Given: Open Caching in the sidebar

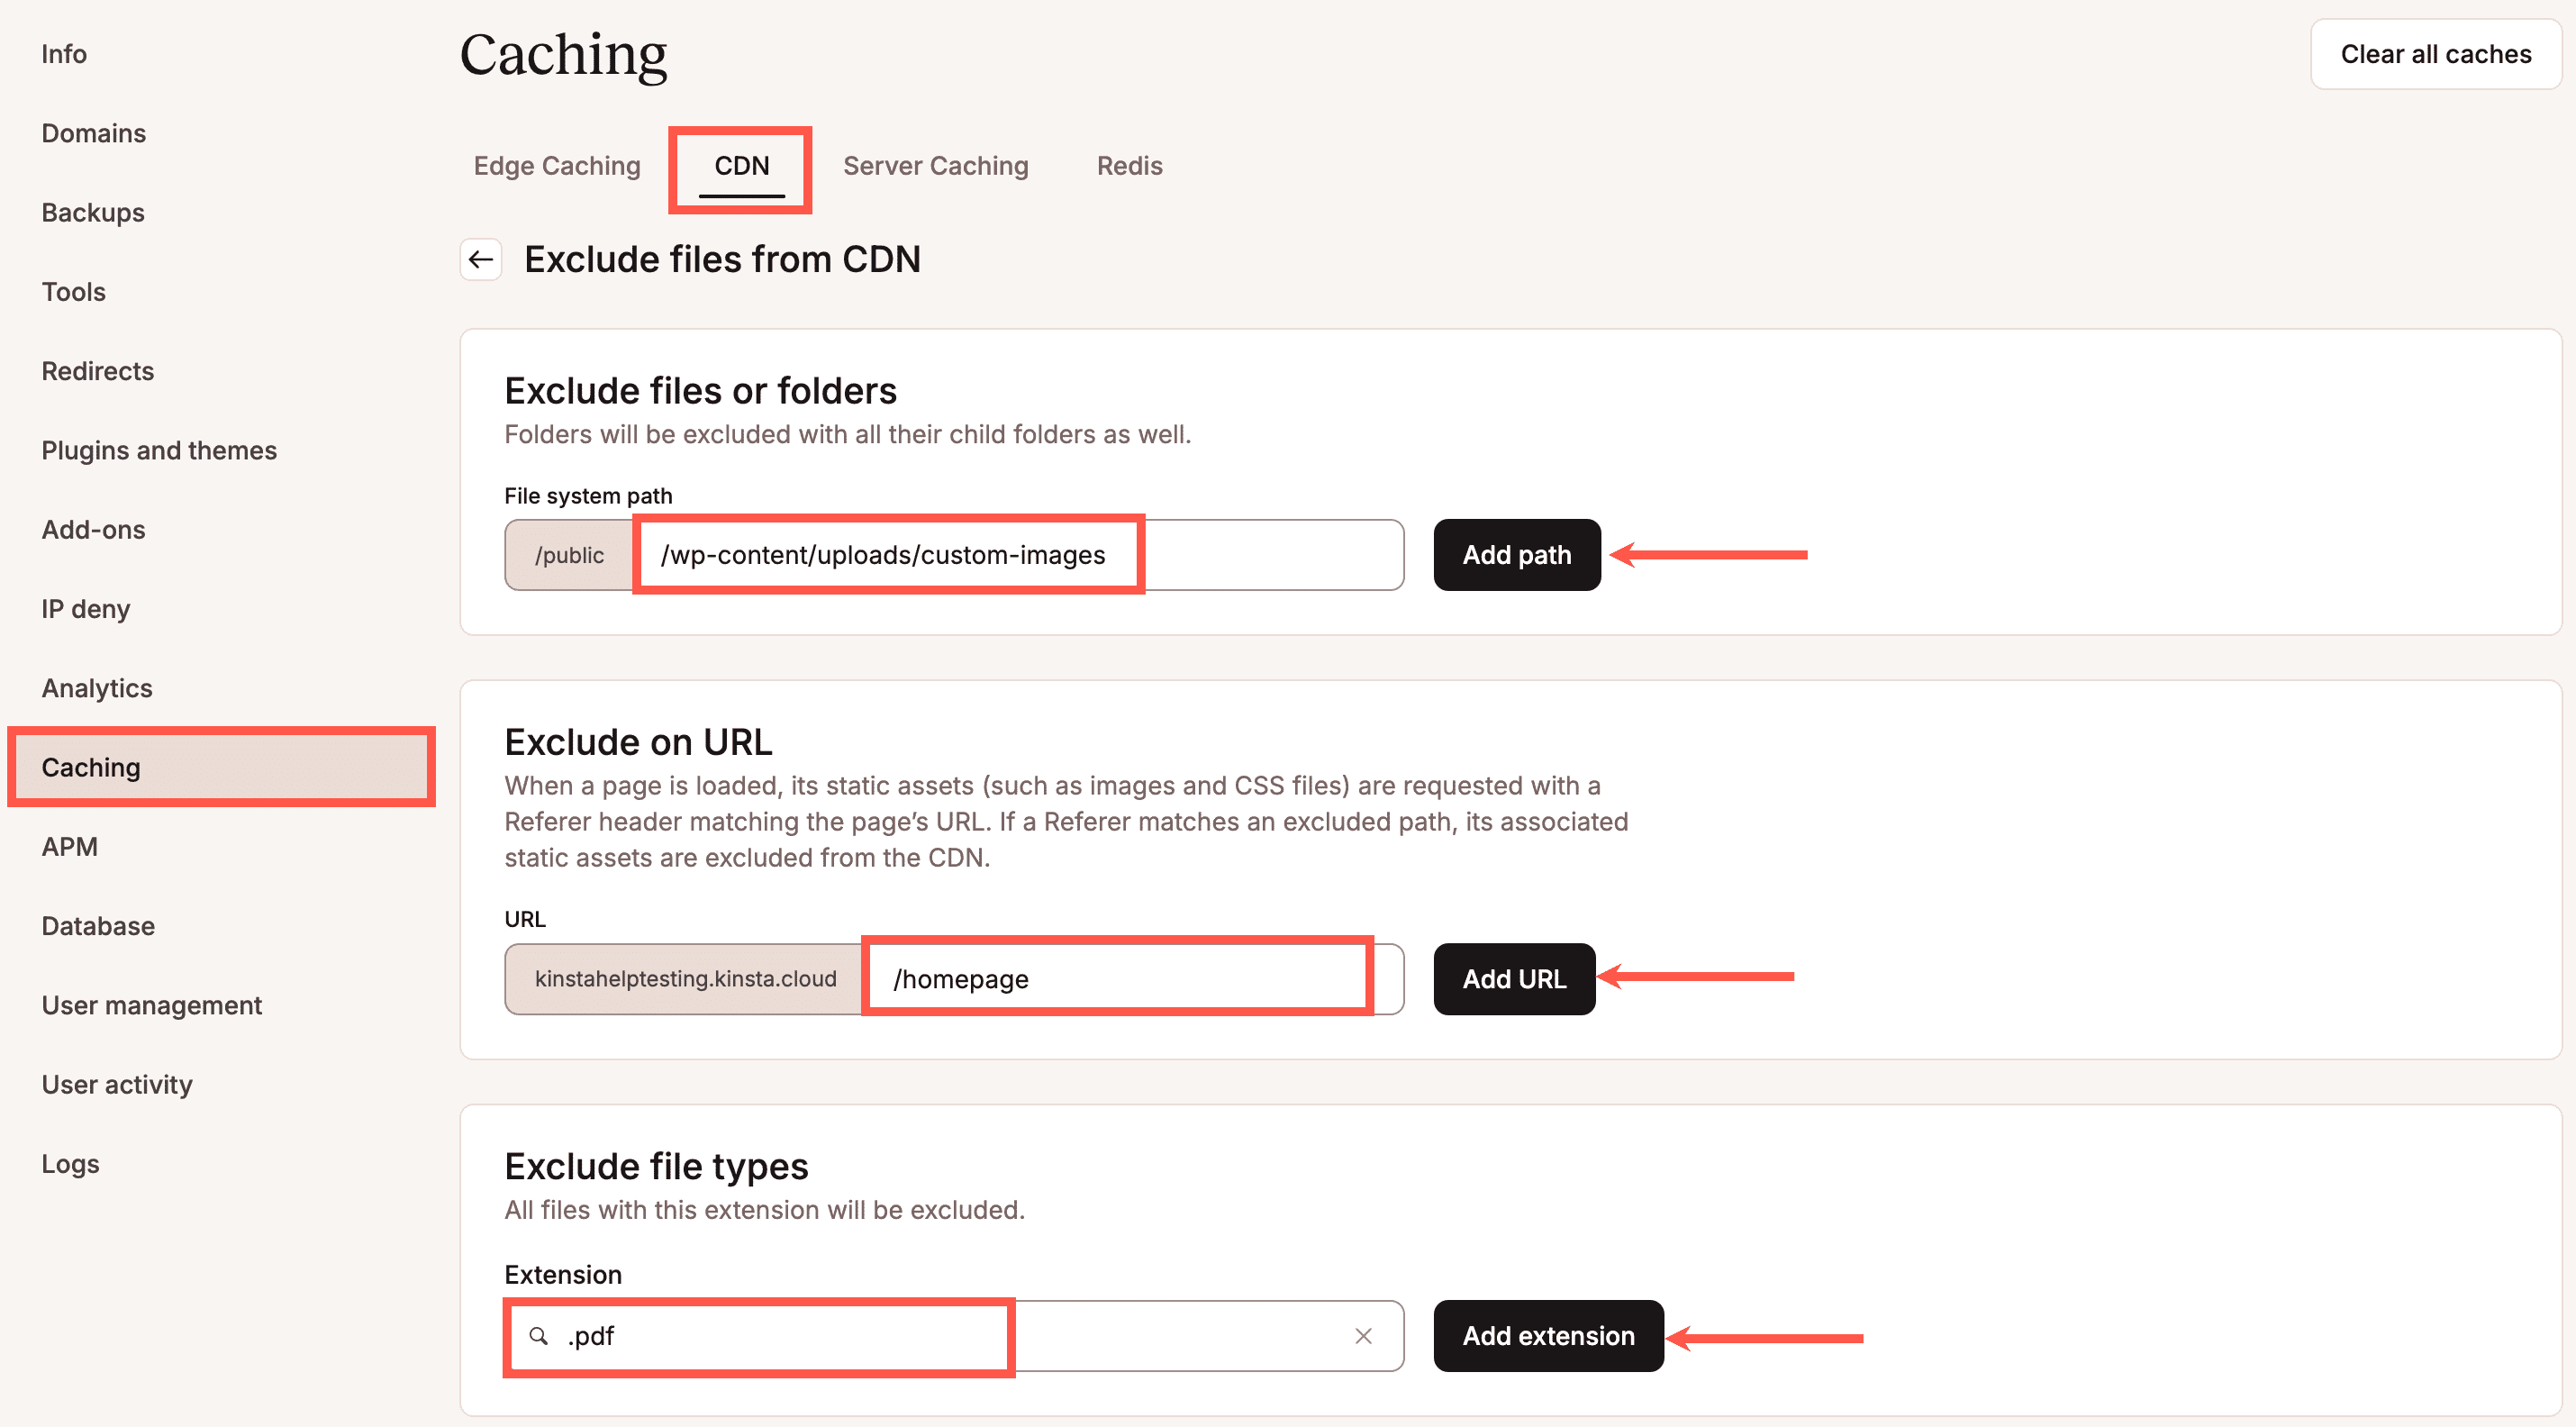Looking at the screenshot, I should click(91, 767).
